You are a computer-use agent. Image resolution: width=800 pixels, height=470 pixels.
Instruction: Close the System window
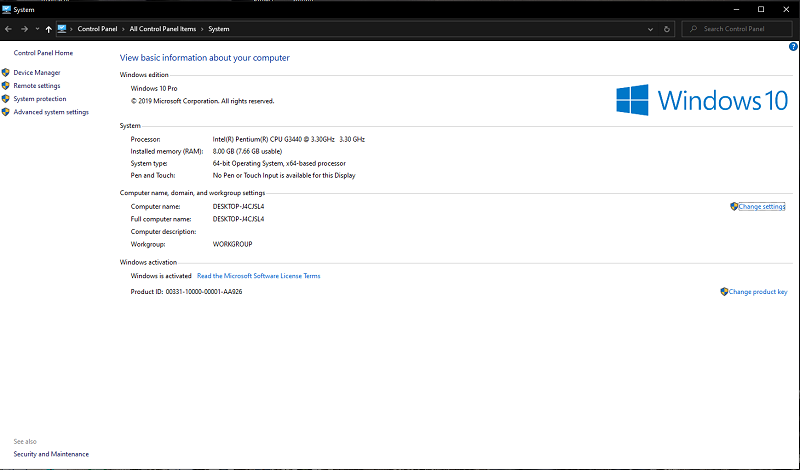[786, 9]
